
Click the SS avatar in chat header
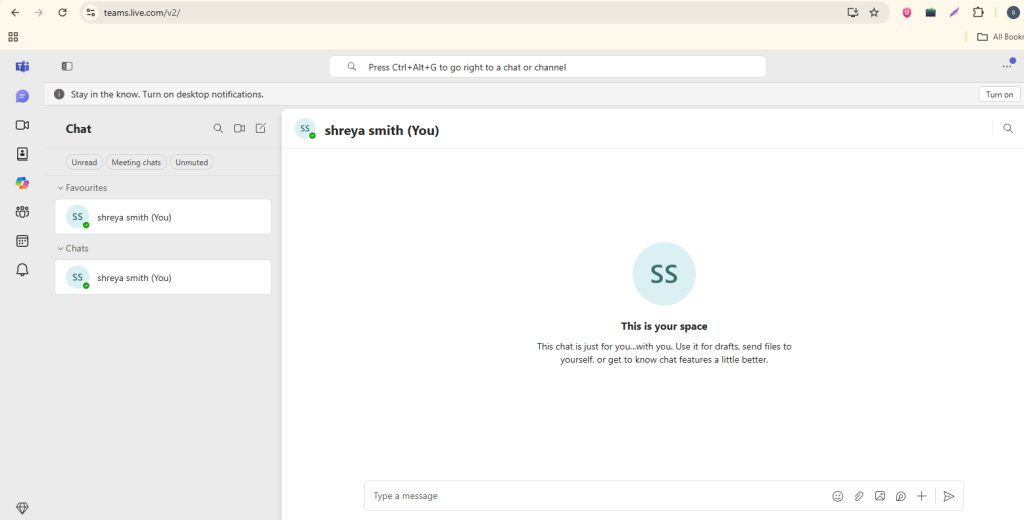pos(305,129)
